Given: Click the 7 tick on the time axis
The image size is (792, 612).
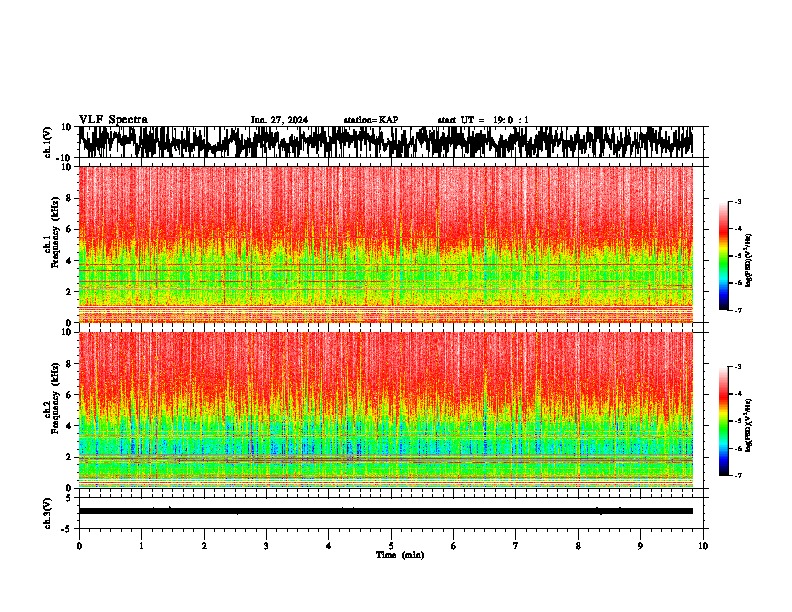Looking at the screenshot, I should [516, 546].
